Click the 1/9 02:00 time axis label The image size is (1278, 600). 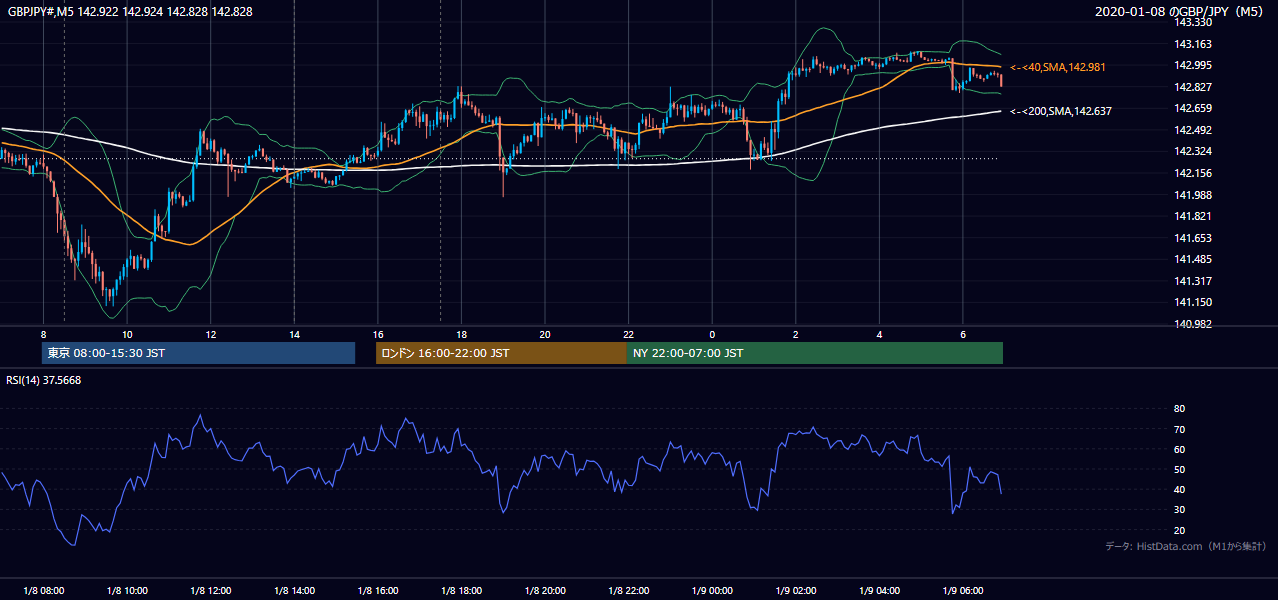pyautogui.click(x=795, y=591)
